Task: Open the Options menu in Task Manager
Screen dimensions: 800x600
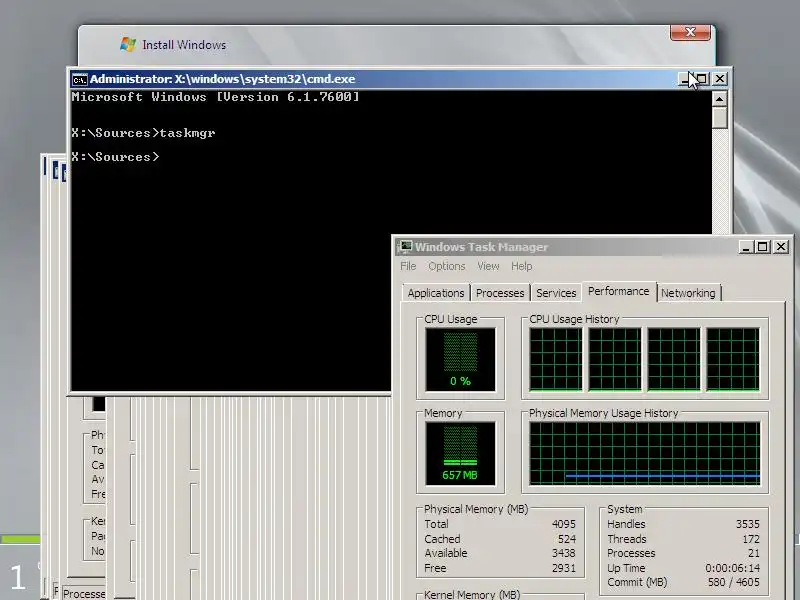Action: coord(446,266)
